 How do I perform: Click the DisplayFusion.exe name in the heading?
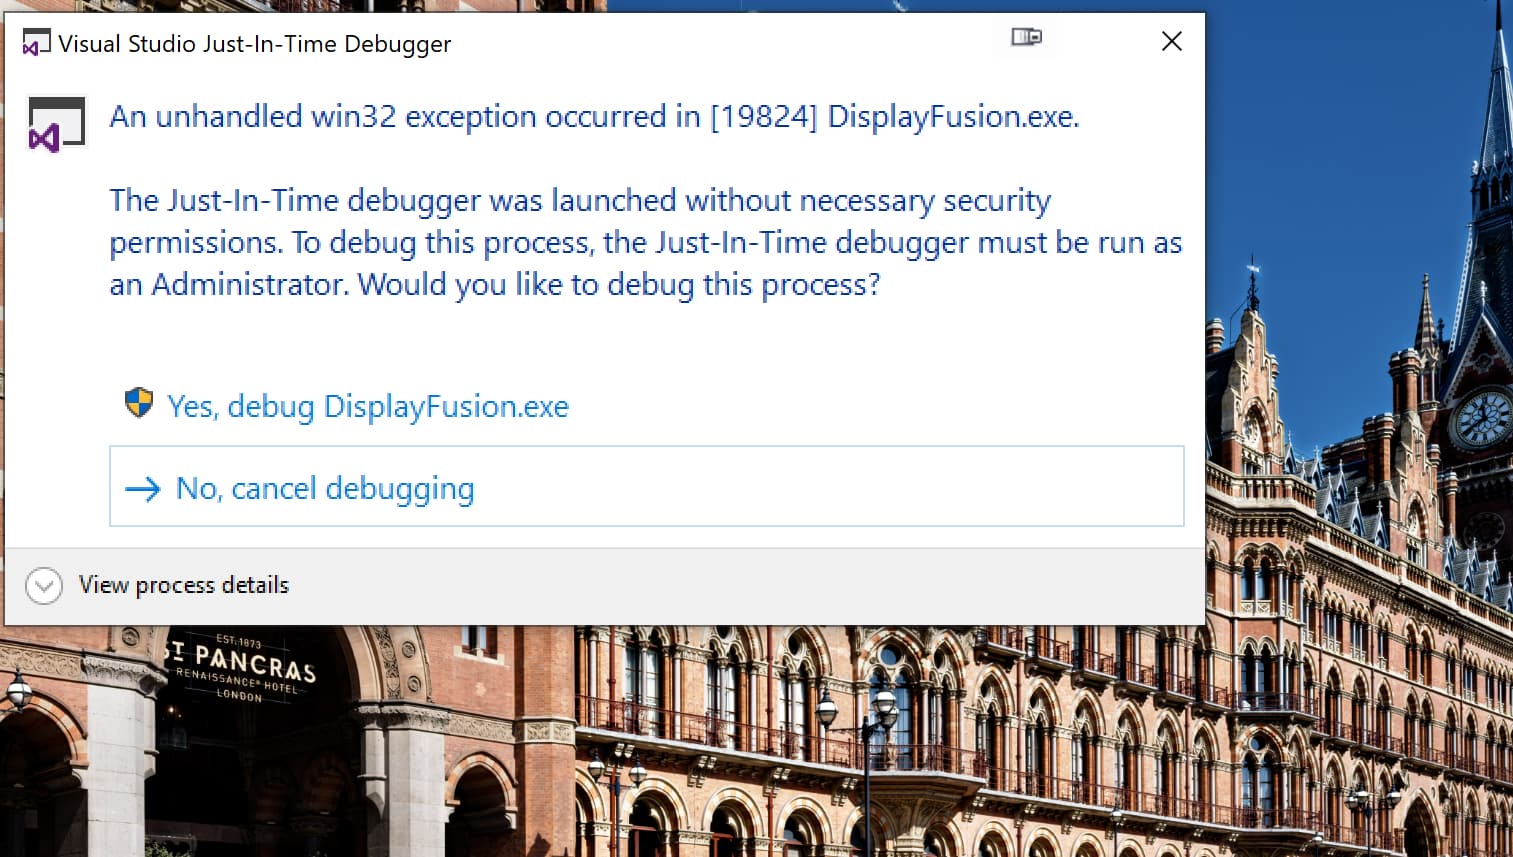(x=952, y=117)
